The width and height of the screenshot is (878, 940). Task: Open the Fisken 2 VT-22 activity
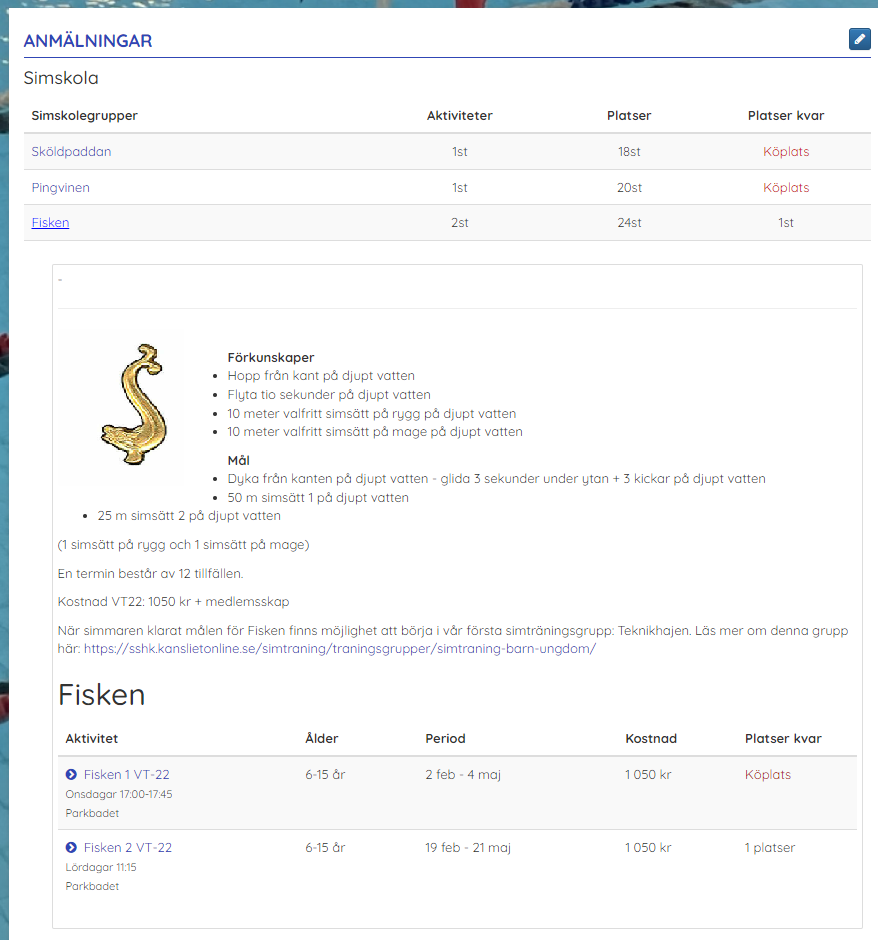(x=128, y=848)
